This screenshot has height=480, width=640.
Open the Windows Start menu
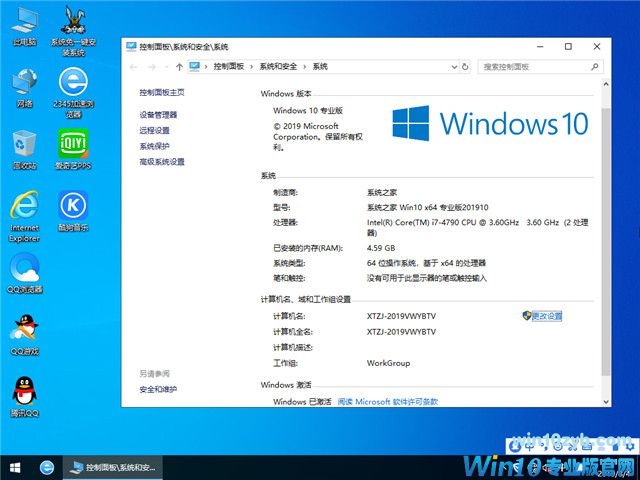click(x=15, y=467)
